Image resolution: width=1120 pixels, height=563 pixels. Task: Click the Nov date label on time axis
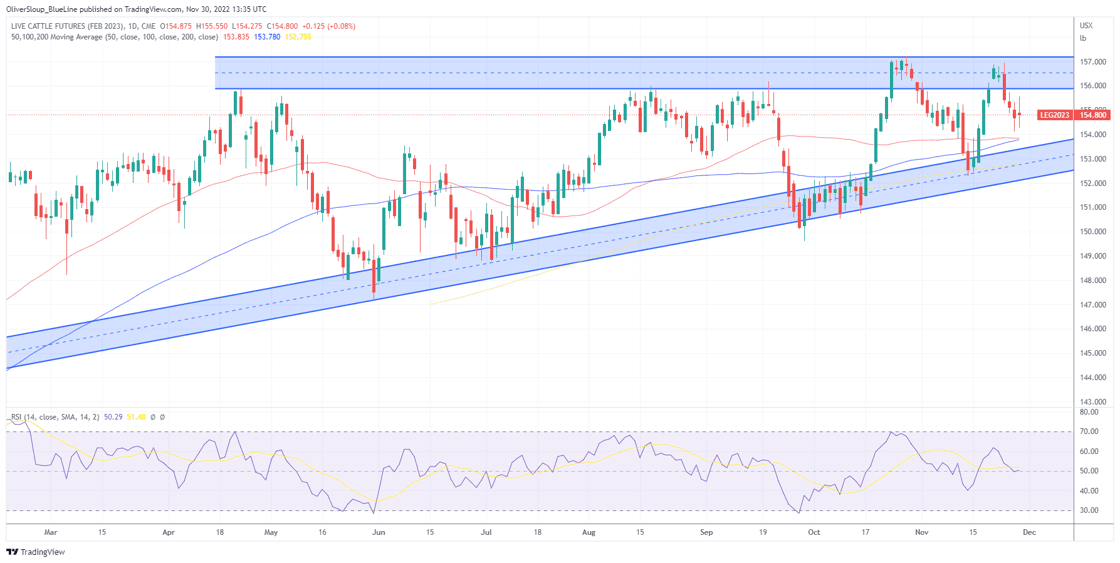pyautogui.click(x=922, y=532)
